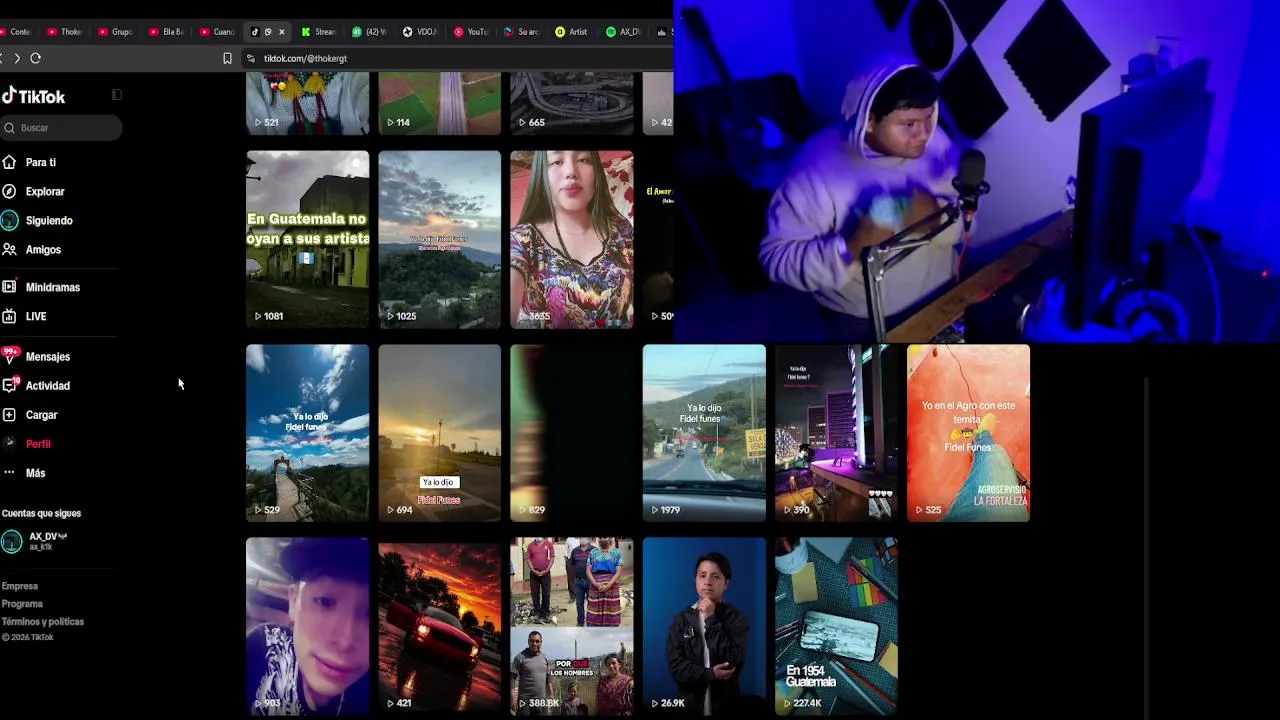1280x720 pixels.
Task: Go forward in browser history
Action: [16, 58]
